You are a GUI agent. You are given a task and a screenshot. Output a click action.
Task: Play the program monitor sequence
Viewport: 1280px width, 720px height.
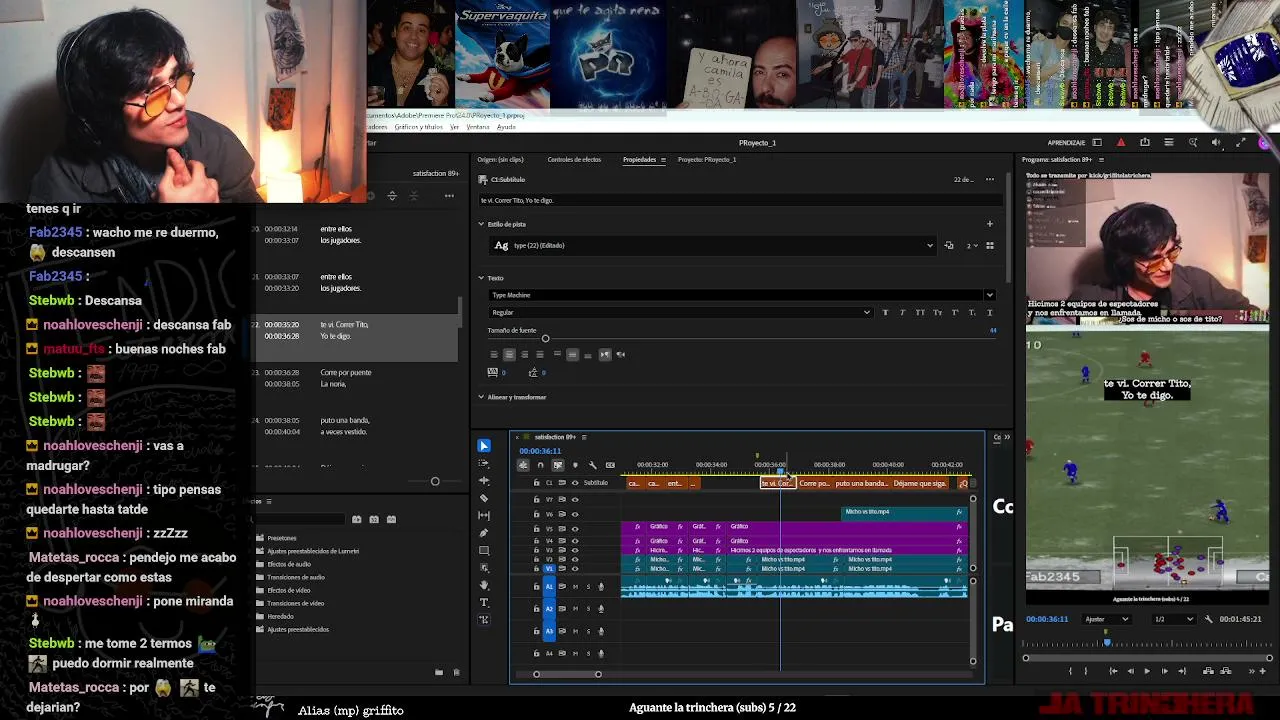pyautogui.click(x=1147, y=671)
